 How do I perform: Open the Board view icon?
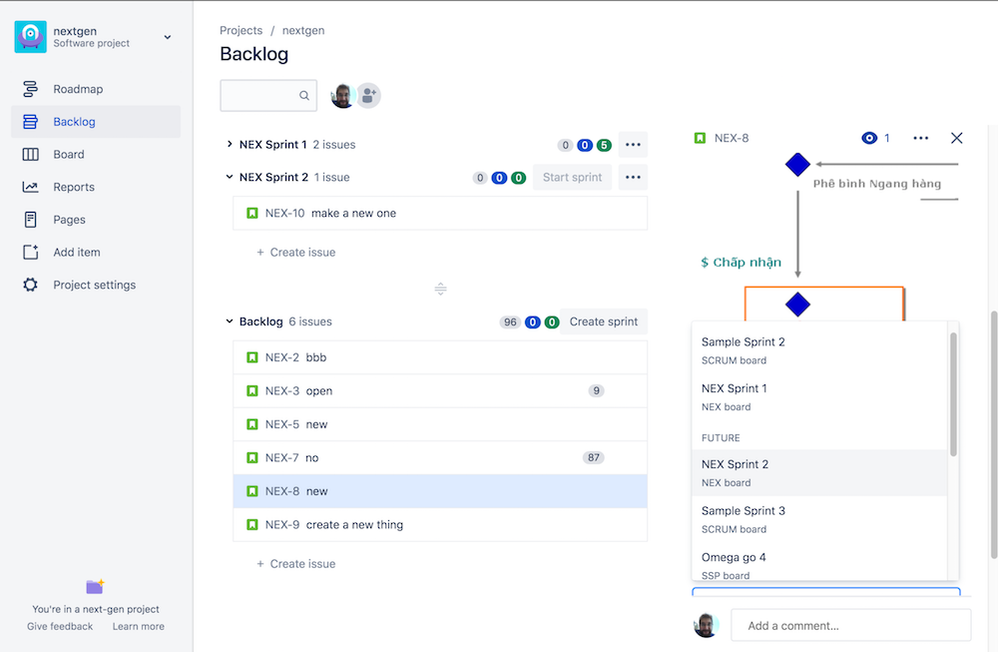(x=30, y=154)
